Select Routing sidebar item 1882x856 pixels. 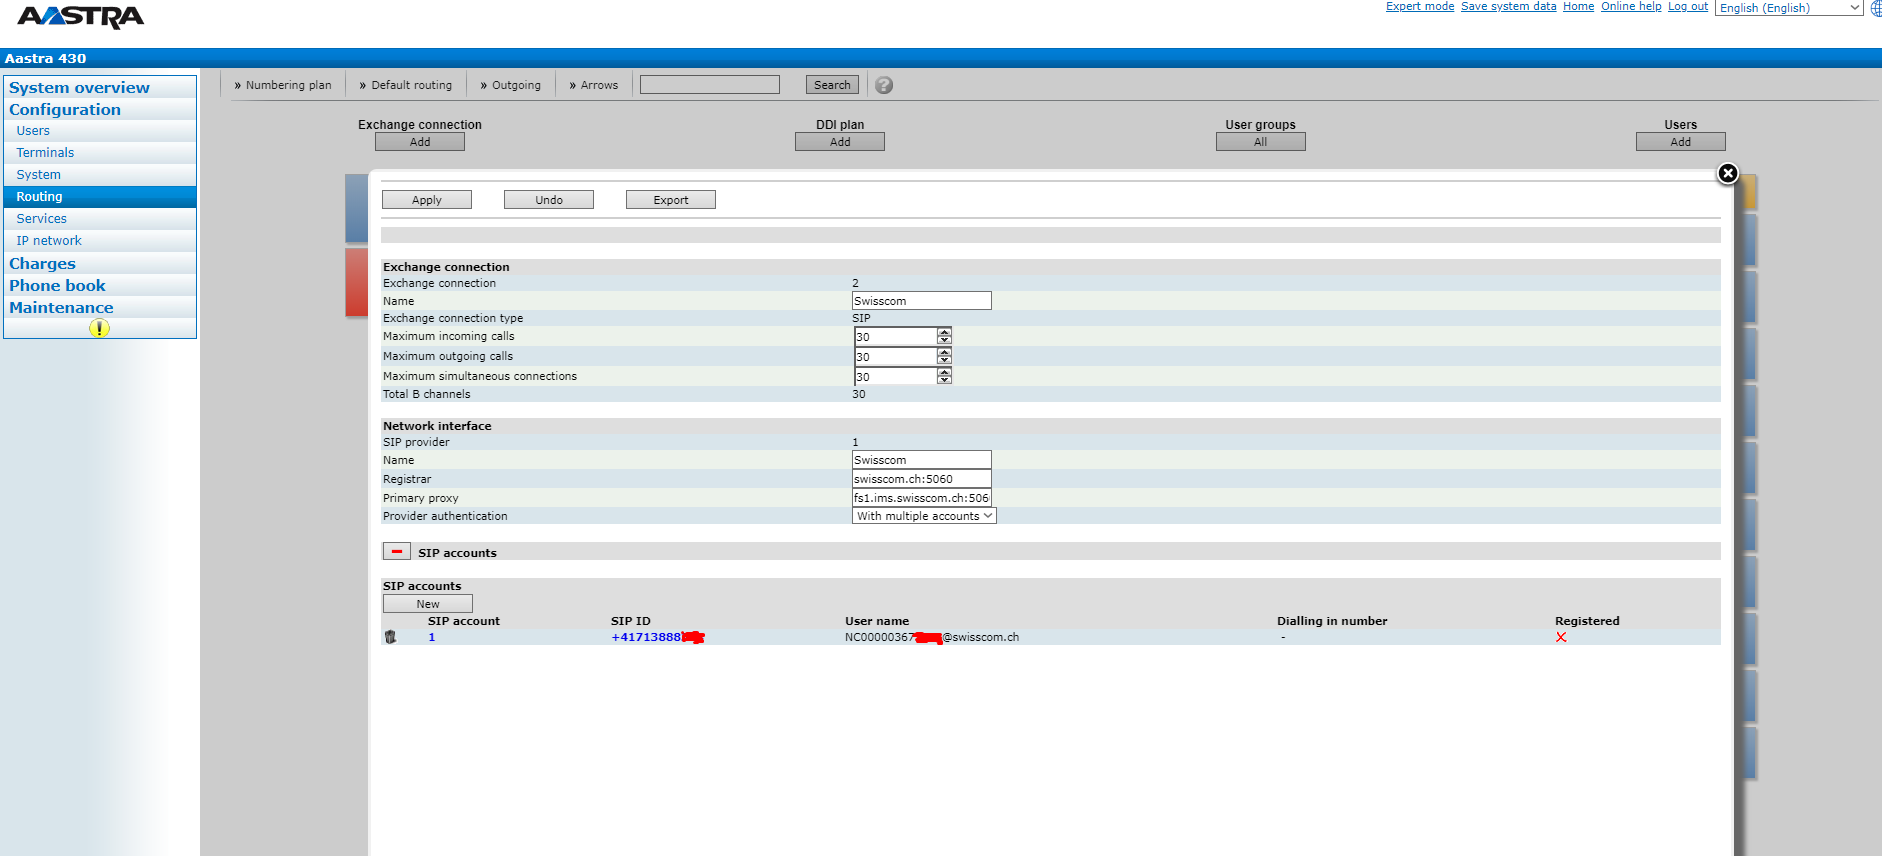tap(100, 197)
